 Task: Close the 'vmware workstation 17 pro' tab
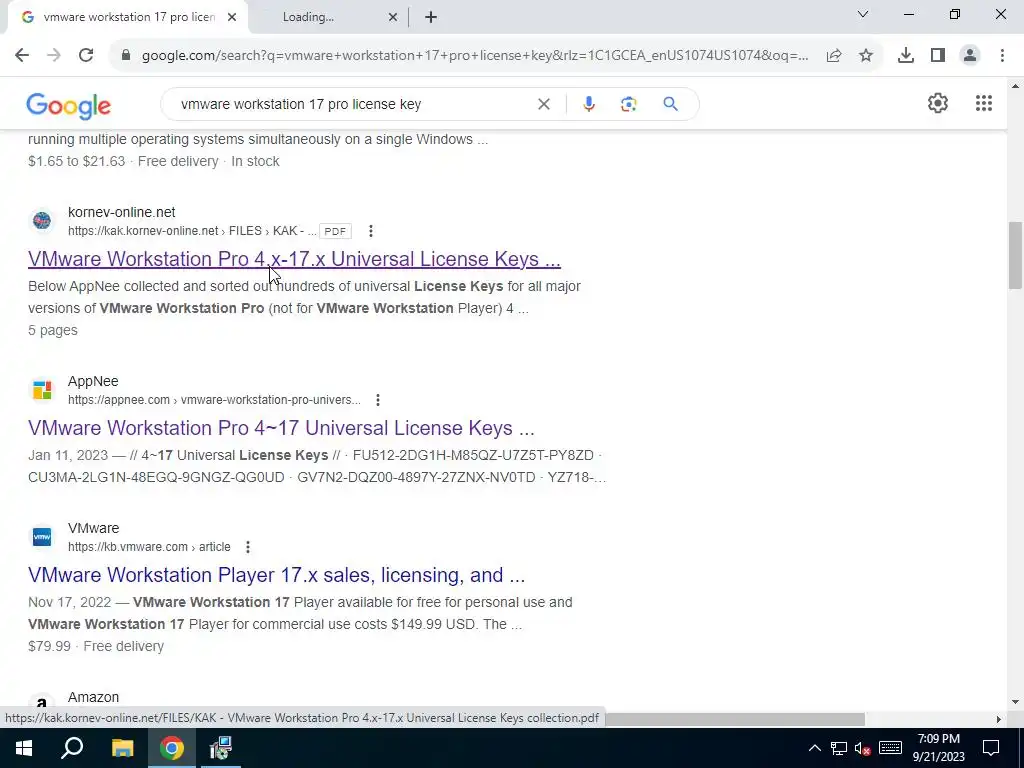(x=232, y=18)
